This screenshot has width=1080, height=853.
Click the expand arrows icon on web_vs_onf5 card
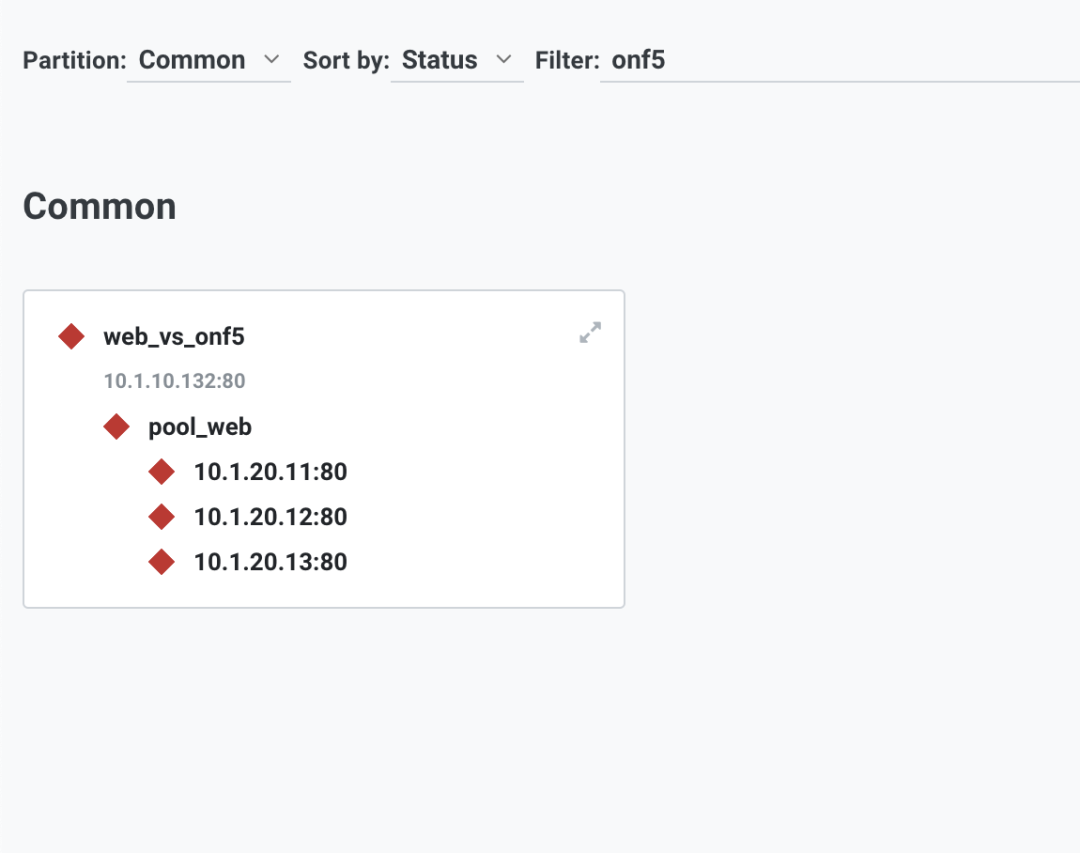click(x=590, y=333)
